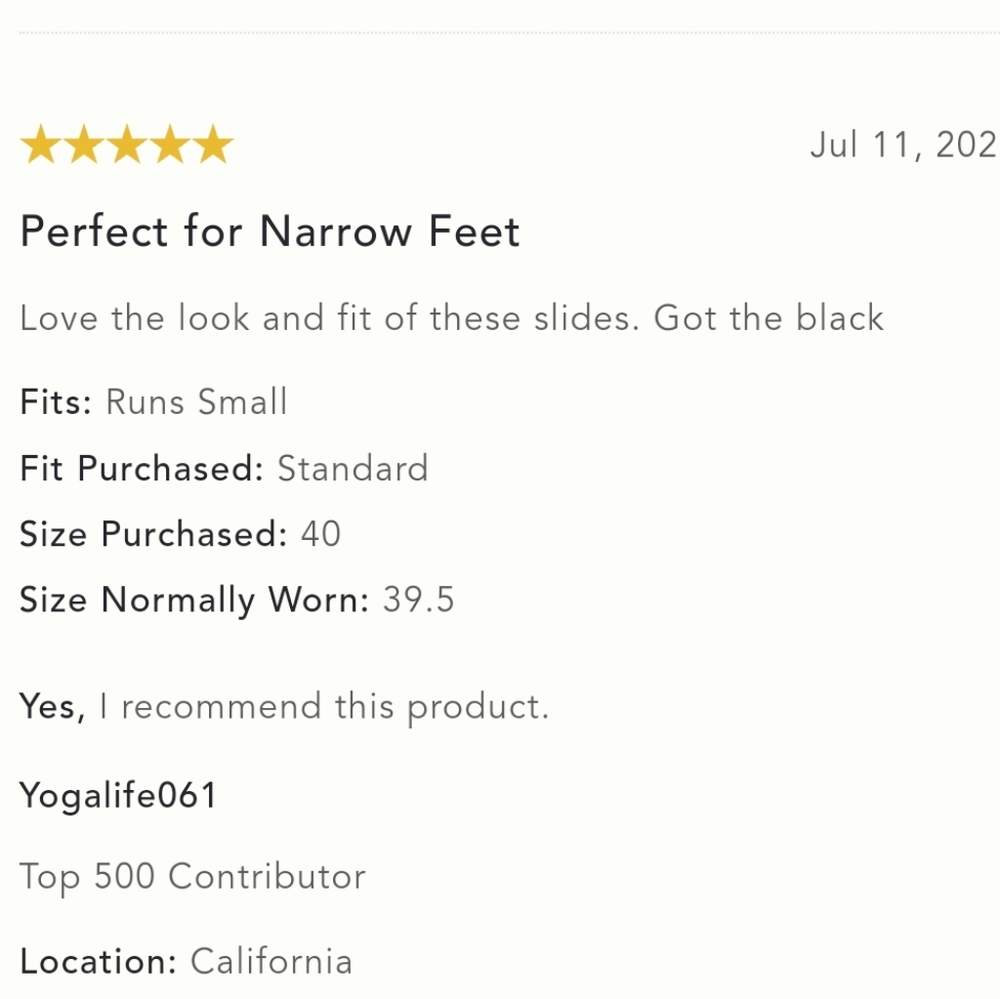Click the first gold rating star
1000x999 pixels.
point(41,145)
